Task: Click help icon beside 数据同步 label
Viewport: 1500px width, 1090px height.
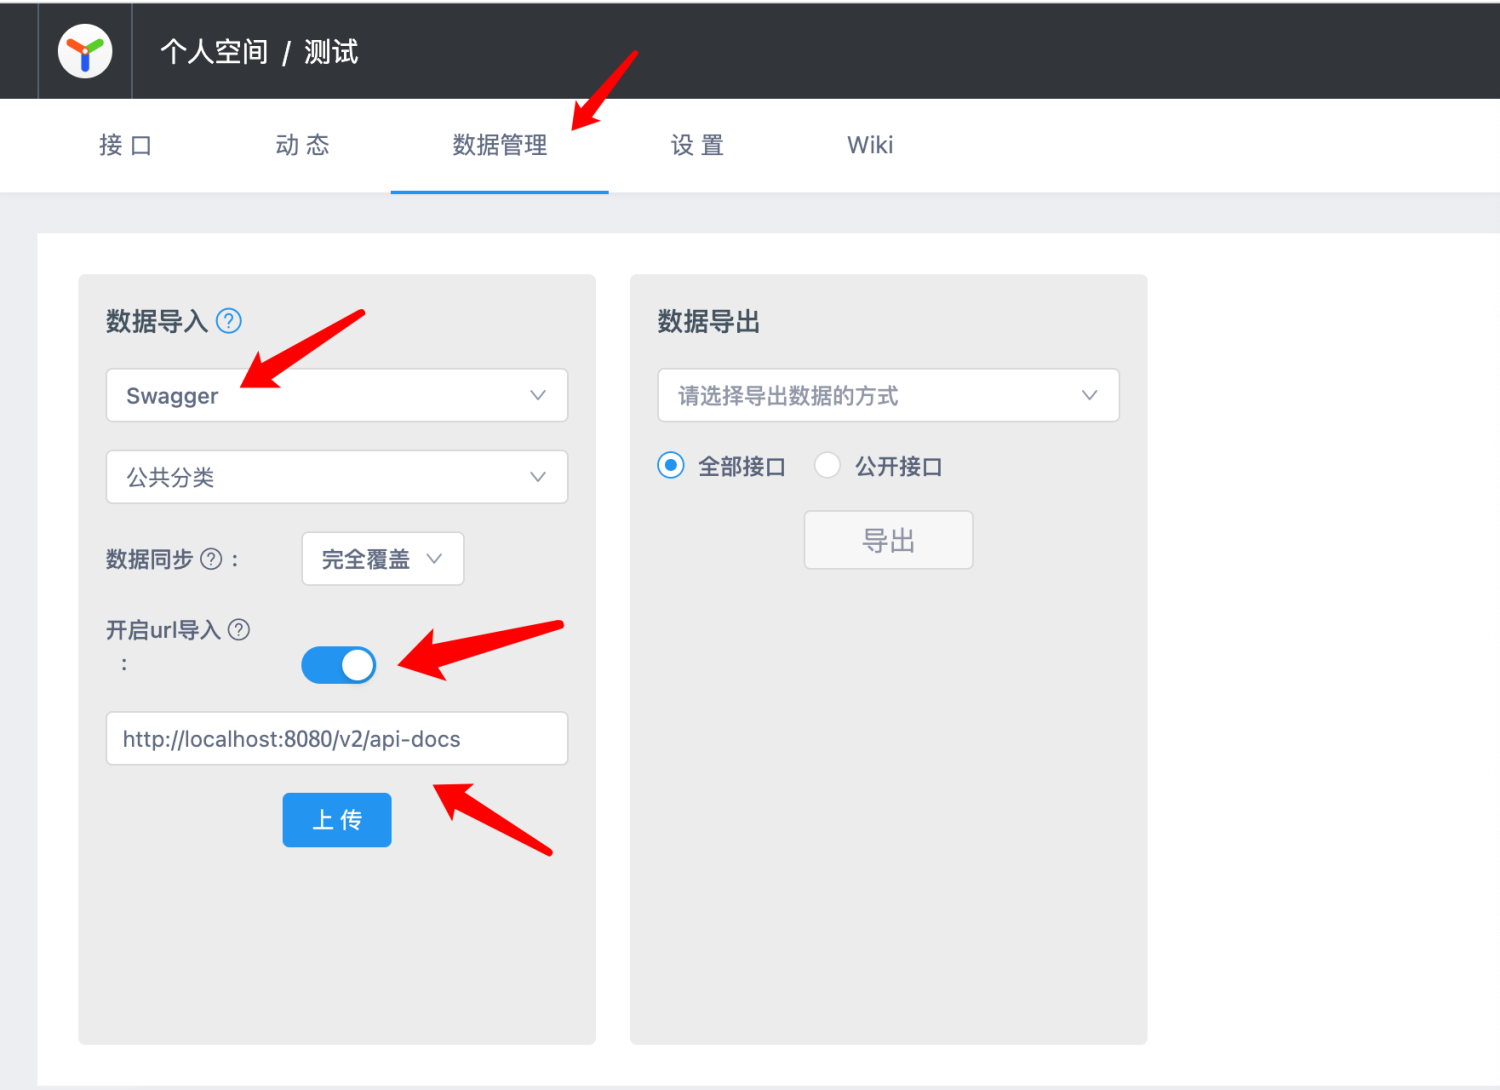Action: pos(211,559)
